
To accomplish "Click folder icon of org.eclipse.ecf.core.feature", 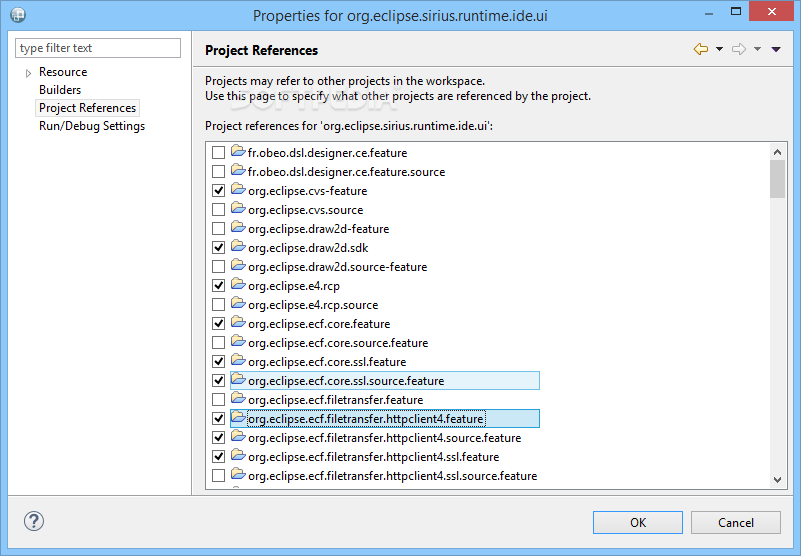I will pyautogui.click(x=238, y=321).
